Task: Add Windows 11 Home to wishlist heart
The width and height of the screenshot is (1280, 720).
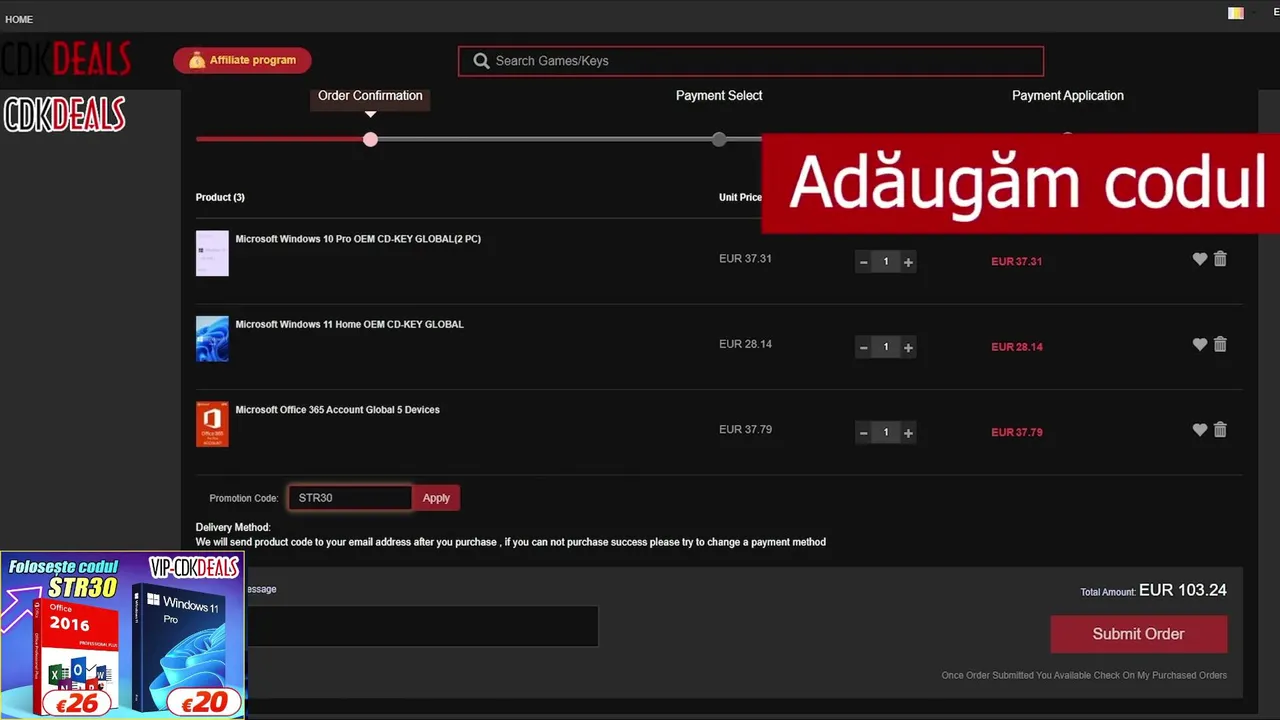Action: (x=1200, y=344)
